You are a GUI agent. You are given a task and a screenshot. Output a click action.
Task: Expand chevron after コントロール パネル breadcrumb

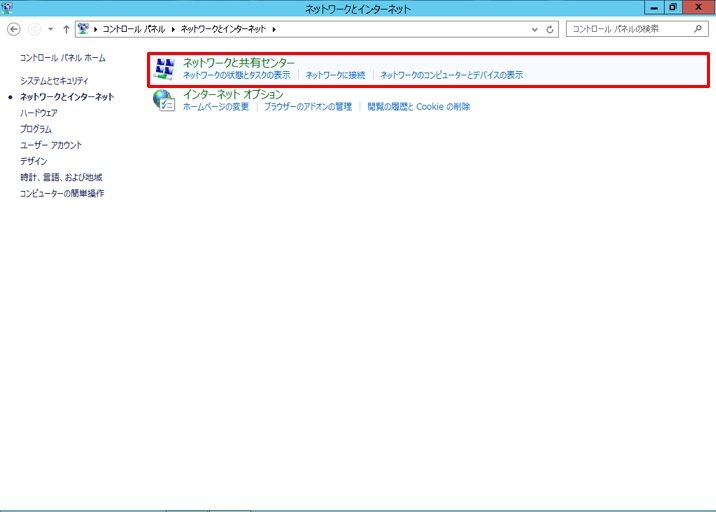pos(175,30)
